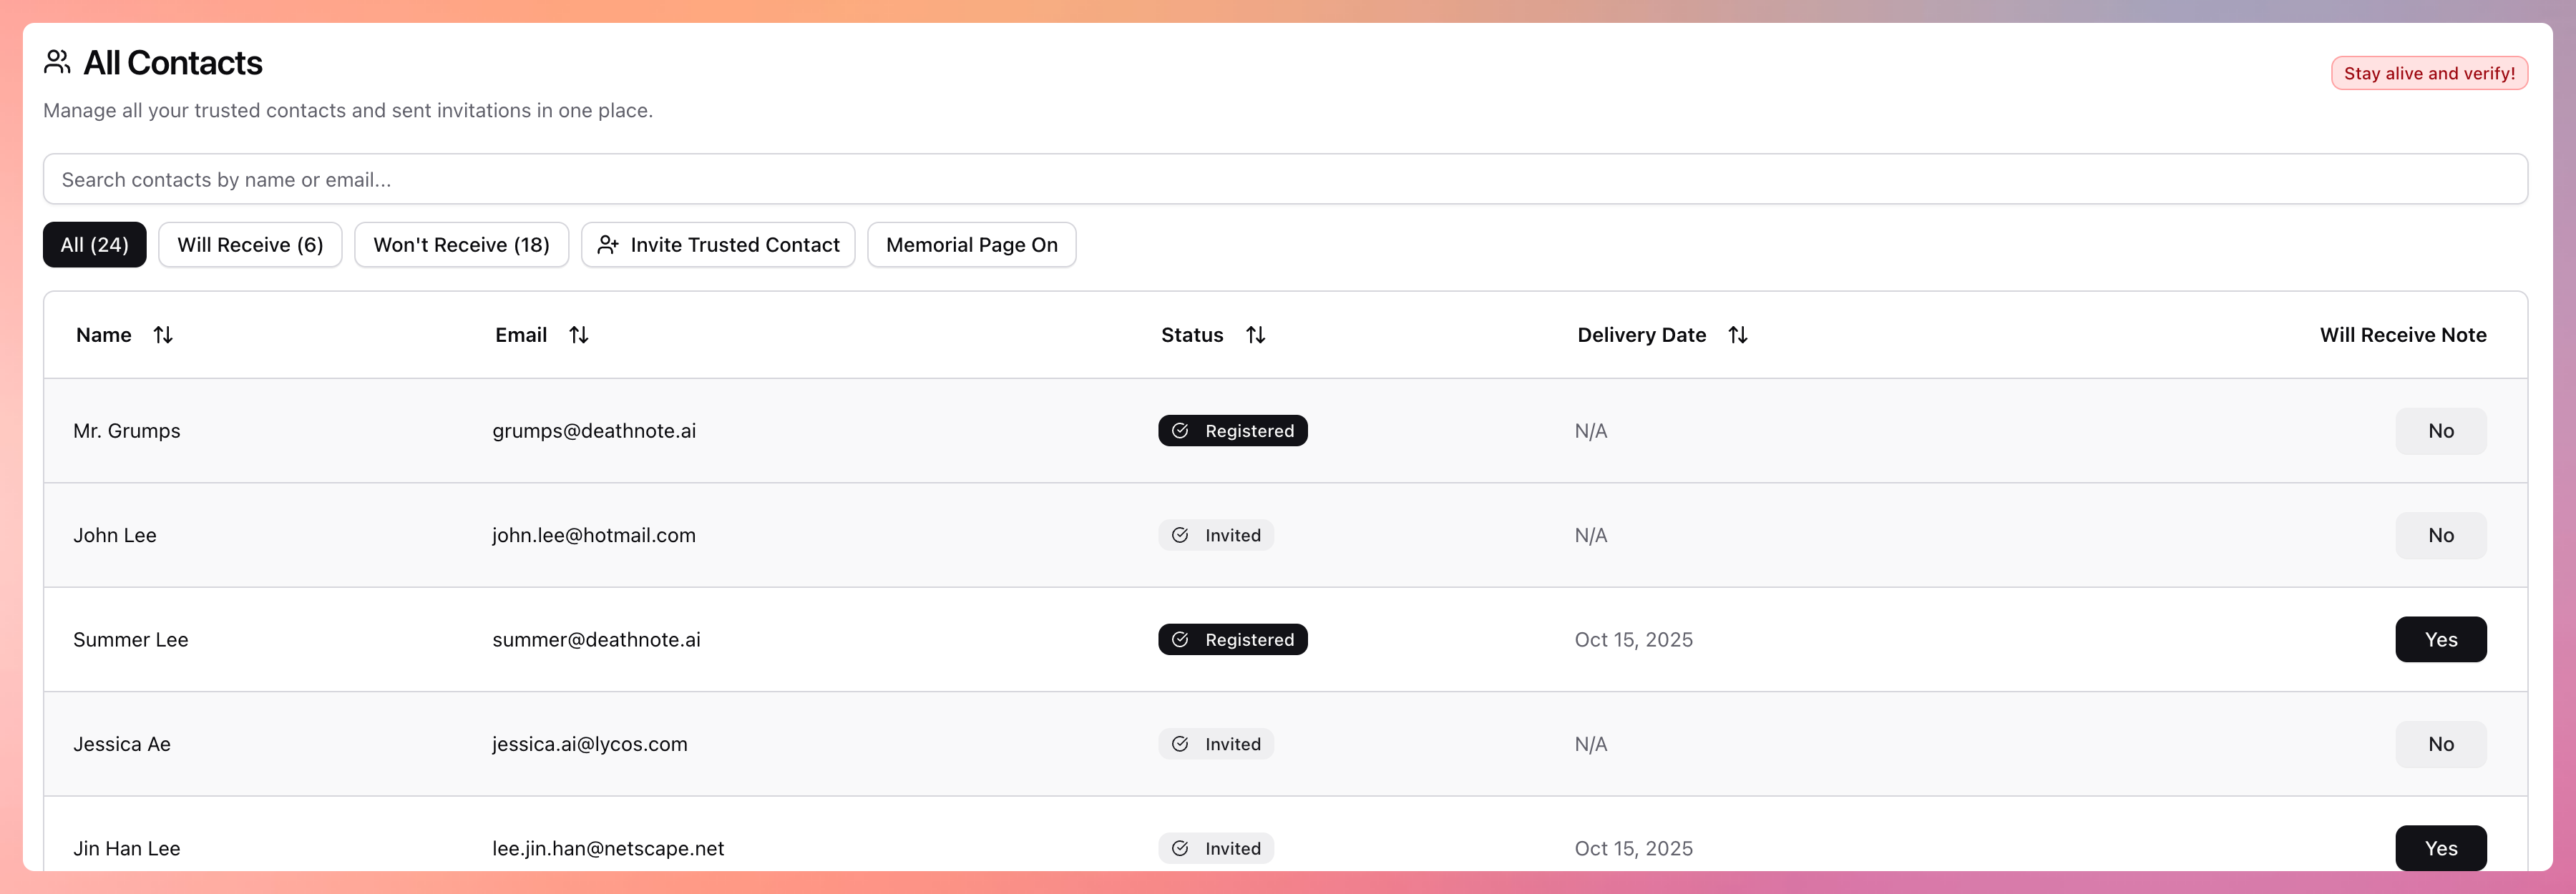The image size is (2576, 894).
Task: Toggle John Lee receive note No
Action: pos(2439,535)
